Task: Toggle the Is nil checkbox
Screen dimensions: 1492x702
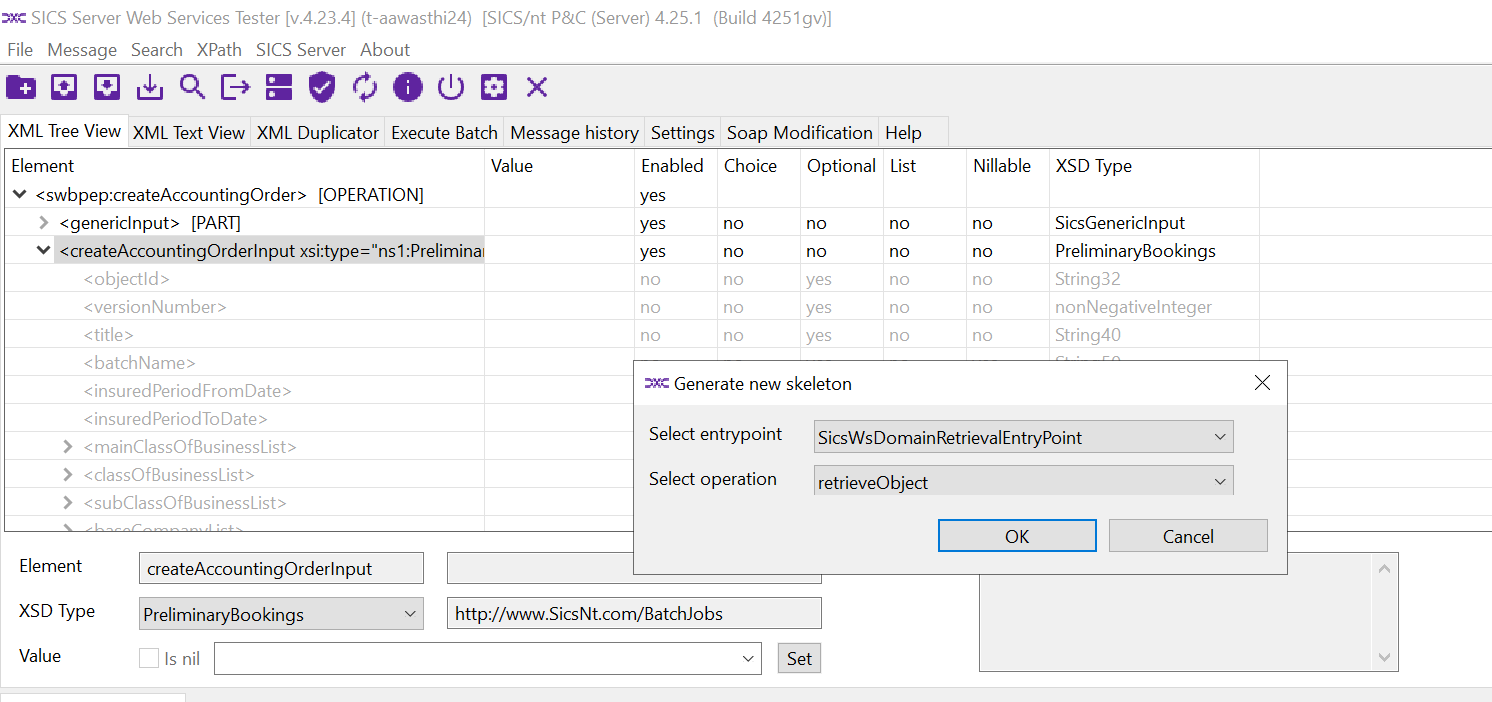Action: 149,658
